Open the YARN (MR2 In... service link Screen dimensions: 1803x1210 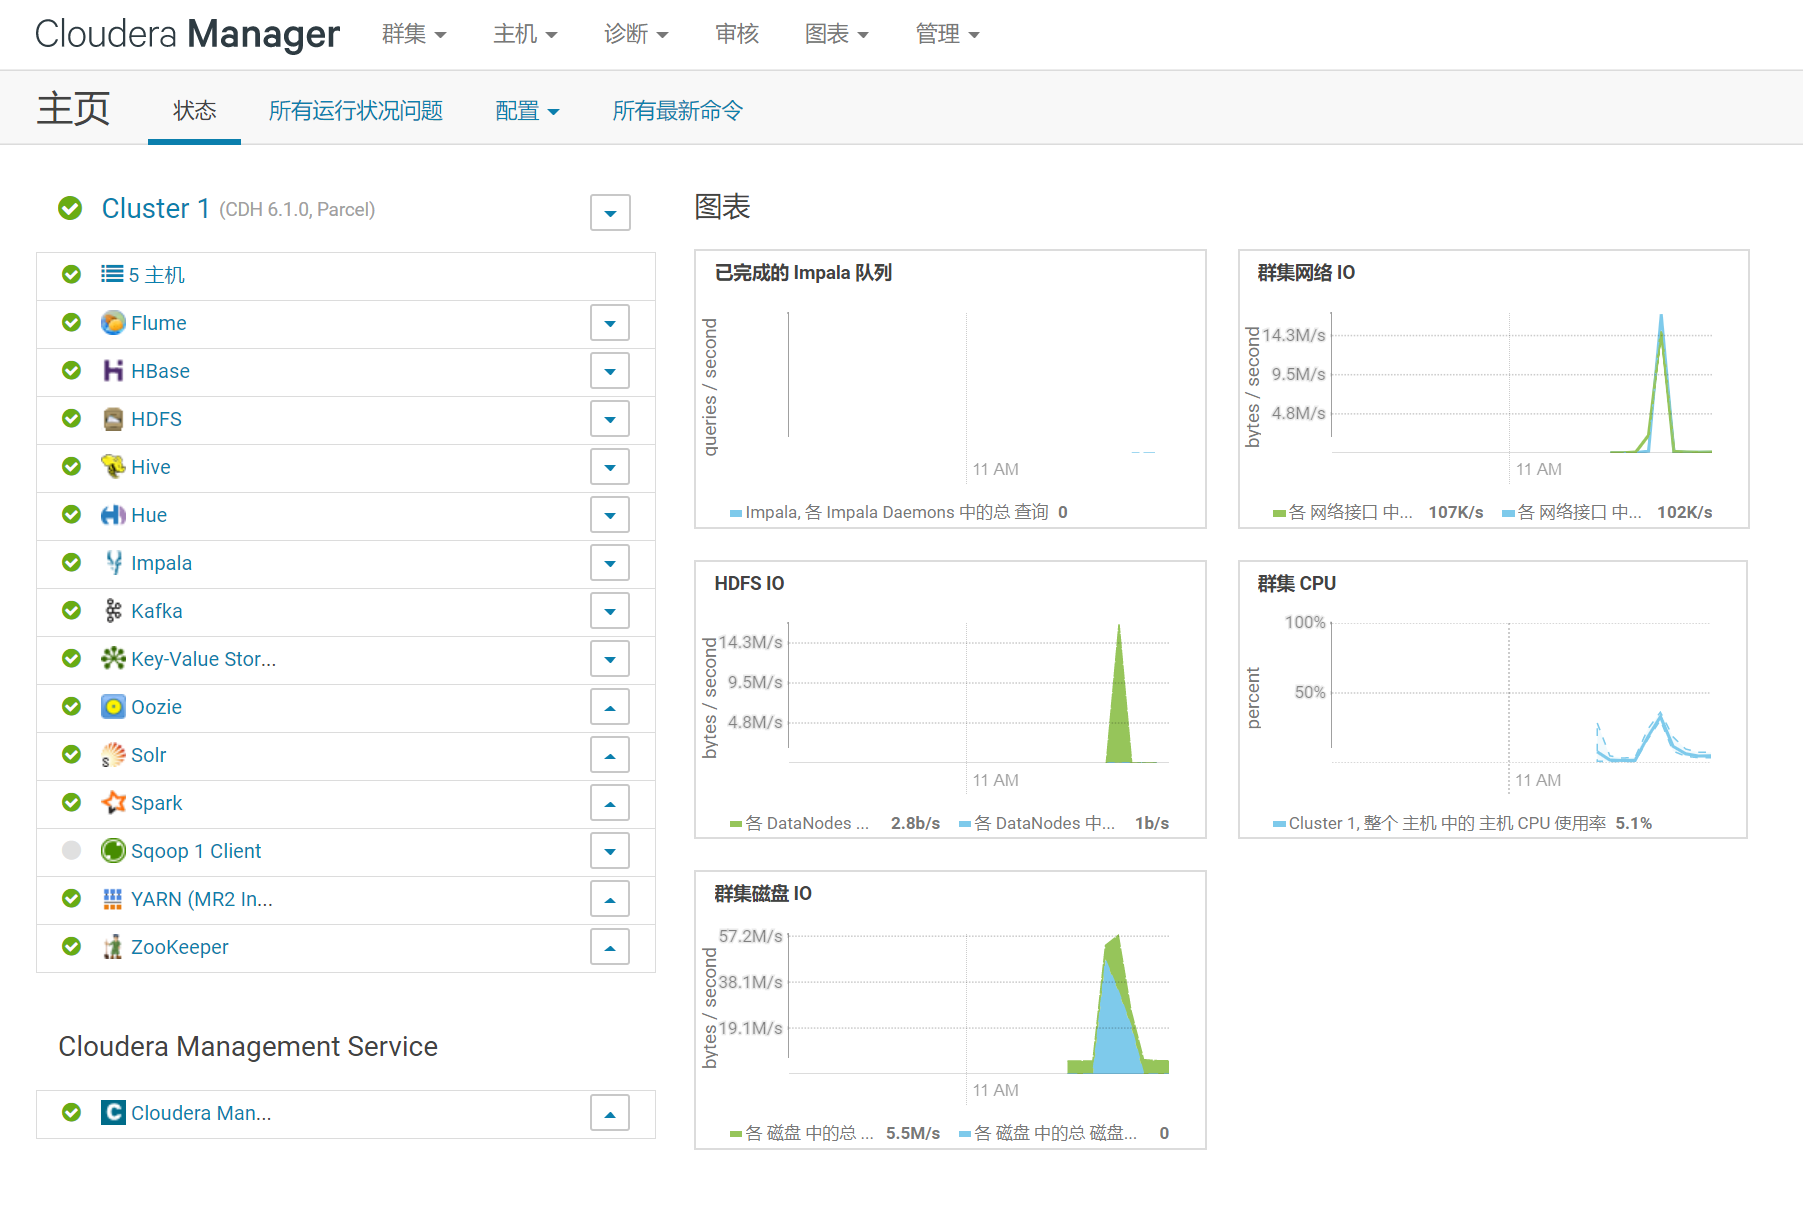pyautogui.click(x=202, y=899)
